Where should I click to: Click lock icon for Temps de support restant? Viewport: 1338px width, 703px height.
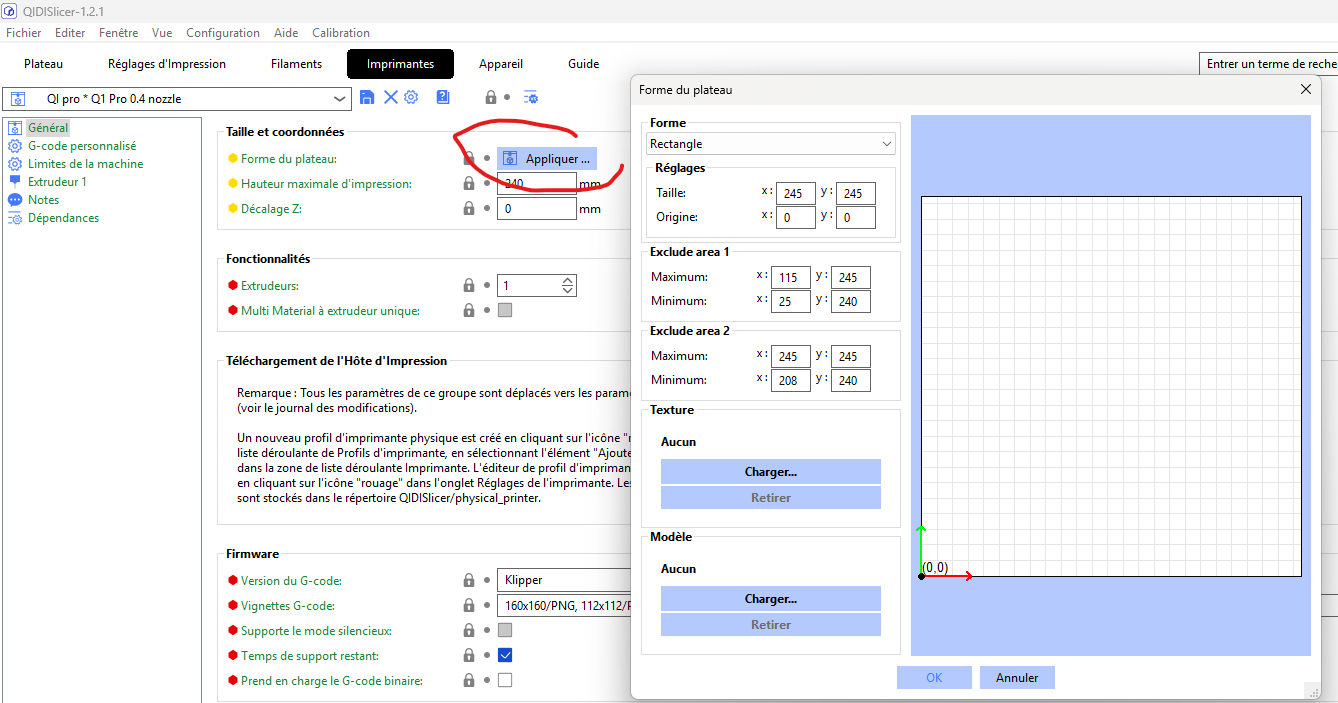tap(469, 655)
